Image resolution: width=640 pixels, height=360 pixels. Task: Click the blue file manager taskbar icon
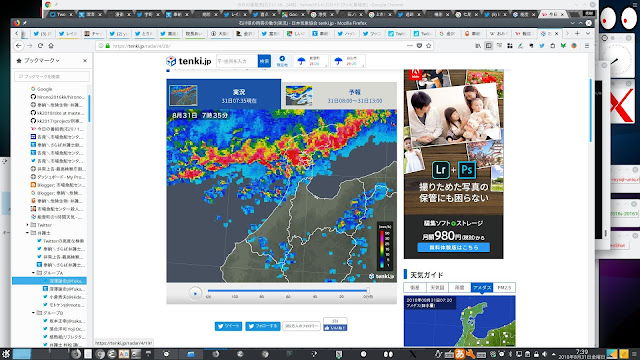191,354
